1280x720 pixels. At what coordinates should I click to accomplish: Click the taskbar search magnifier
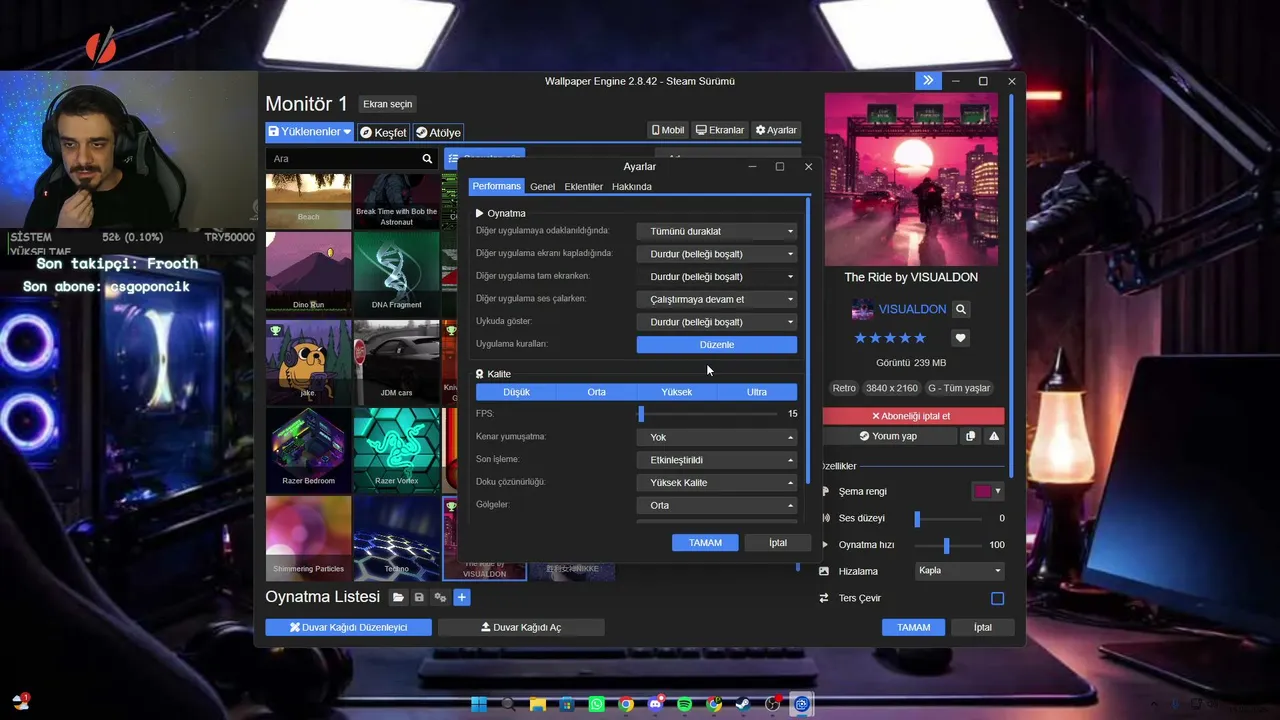pos(508,704)
